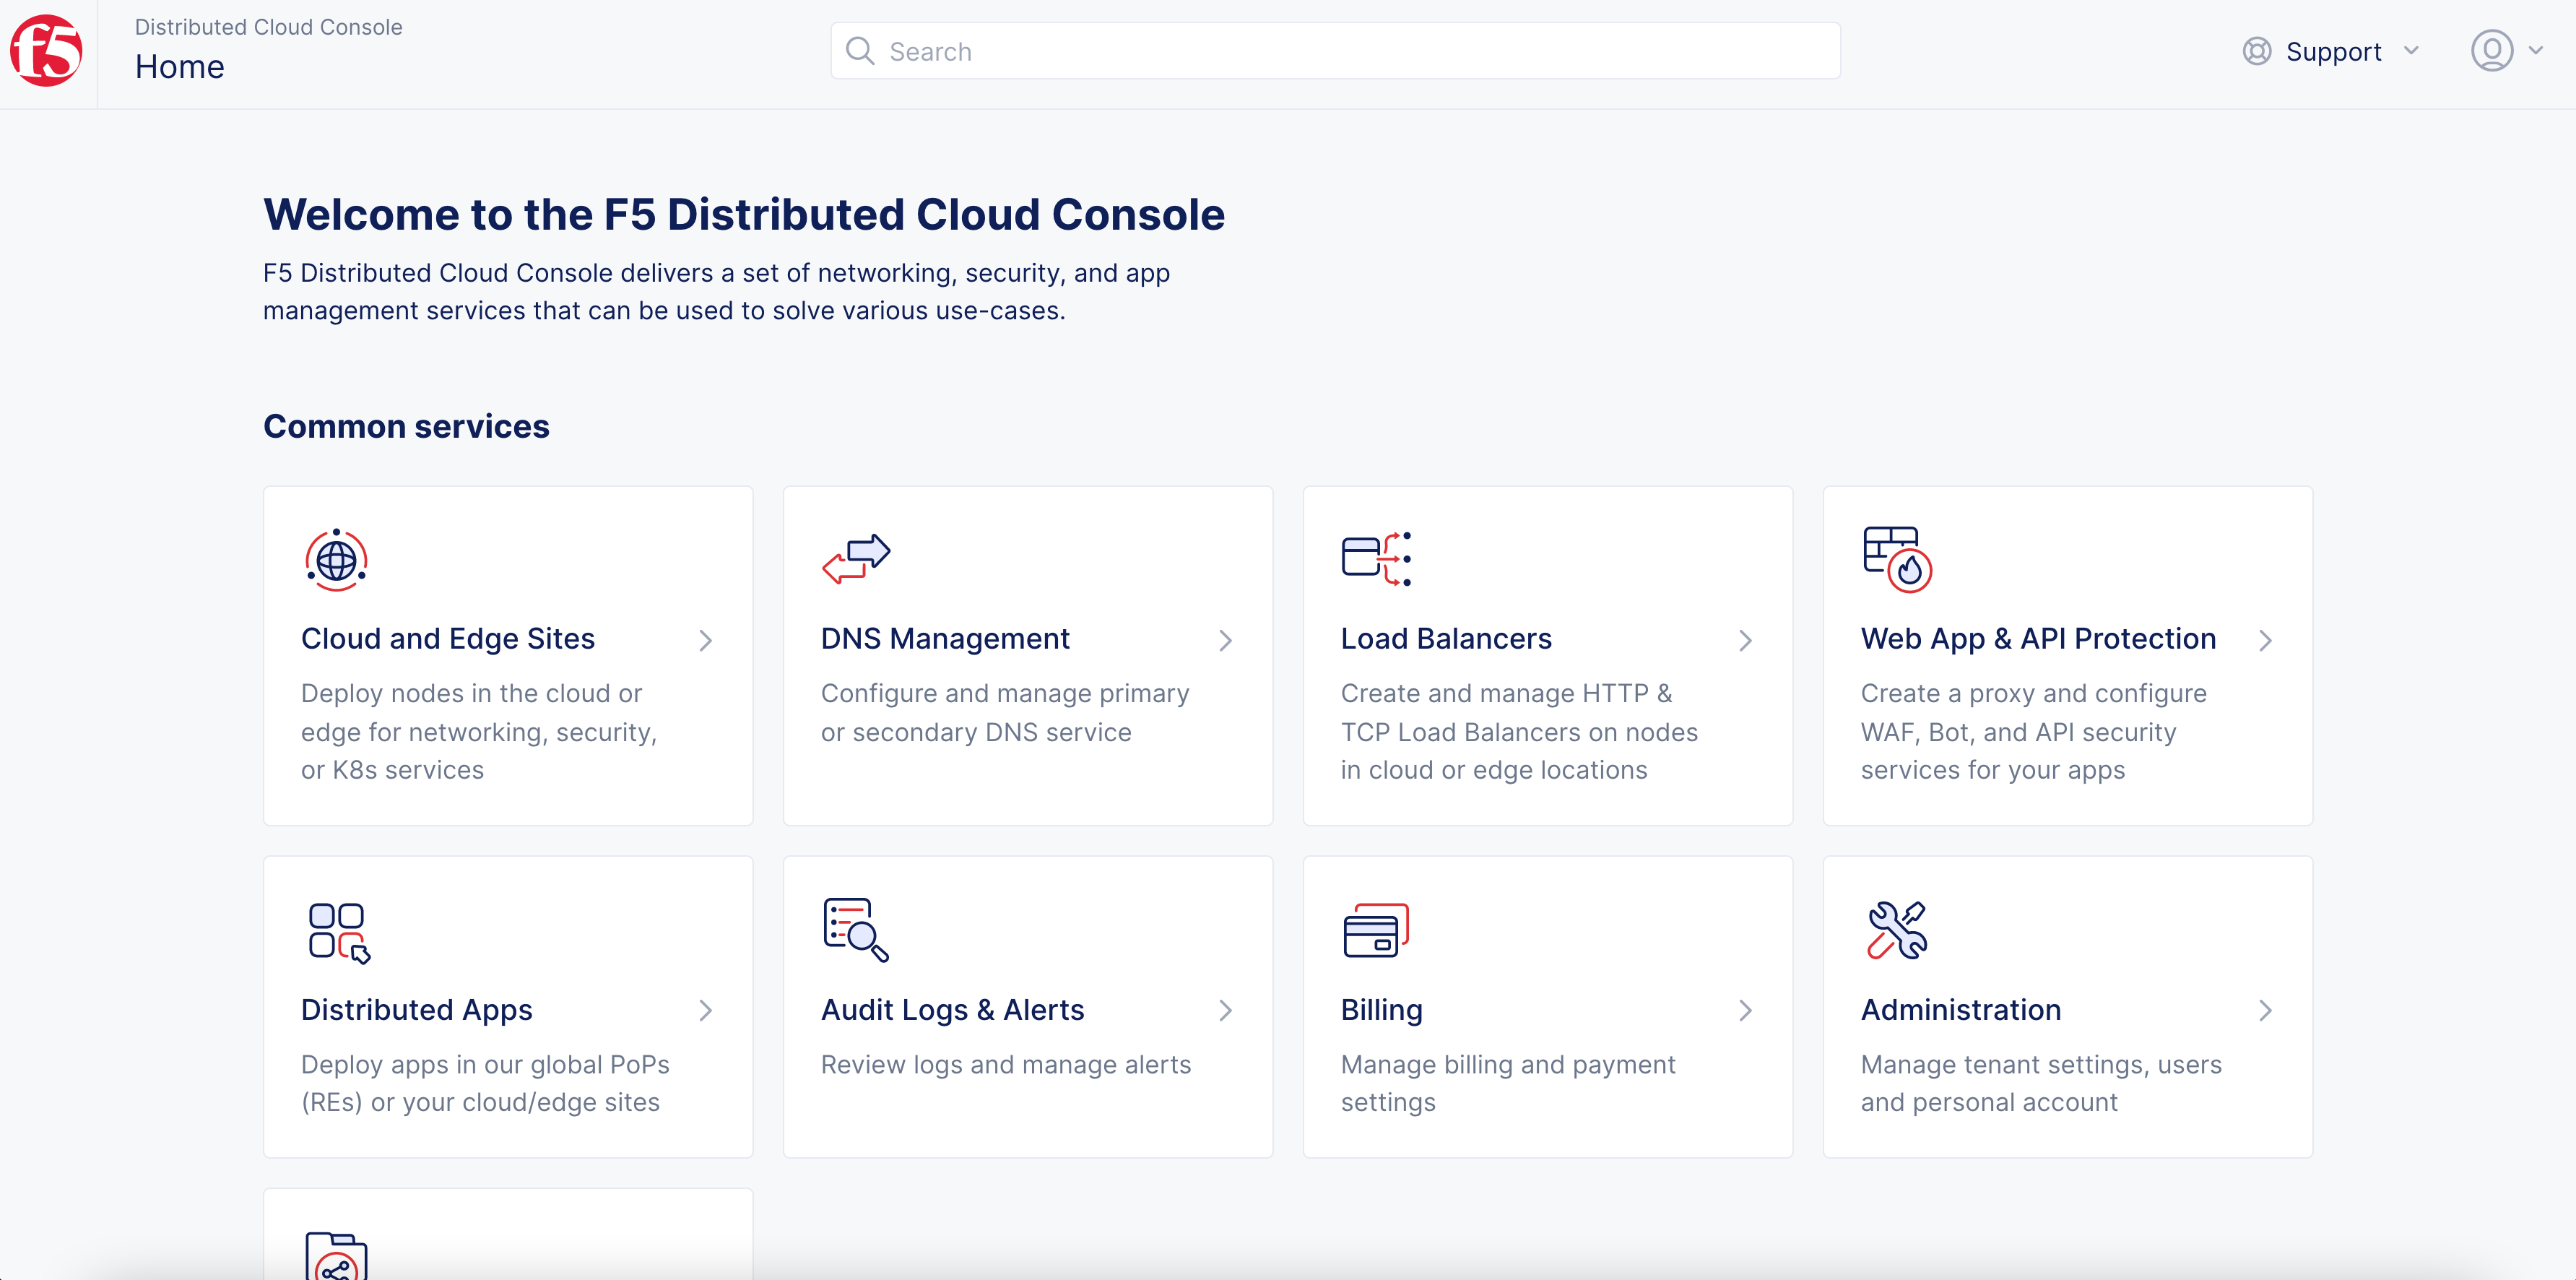Viewport: 2576px width, 1280px height.
Task: Click 'Deploy apps in our global PoPs' description
Action: click(x=485, y=1083)
